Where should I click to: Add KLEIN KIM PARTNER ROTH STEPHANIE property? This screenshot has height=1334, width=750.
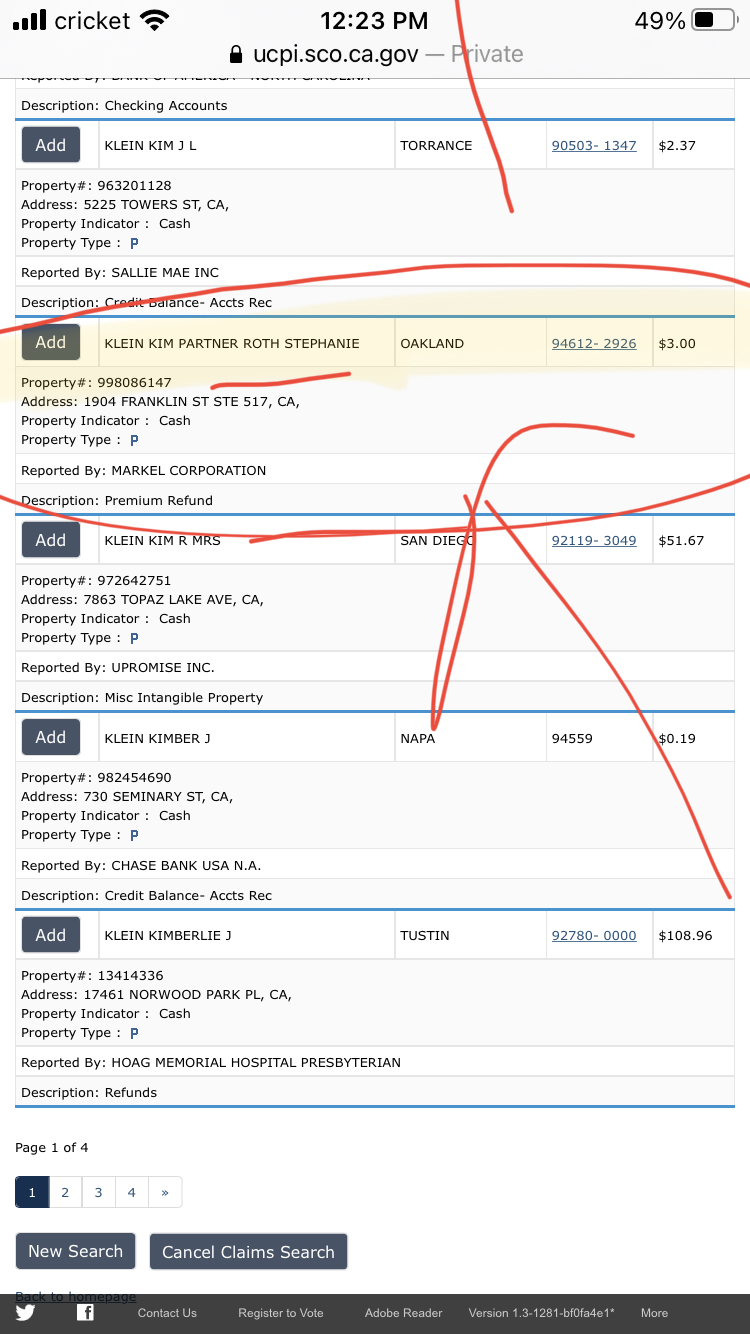51,342
